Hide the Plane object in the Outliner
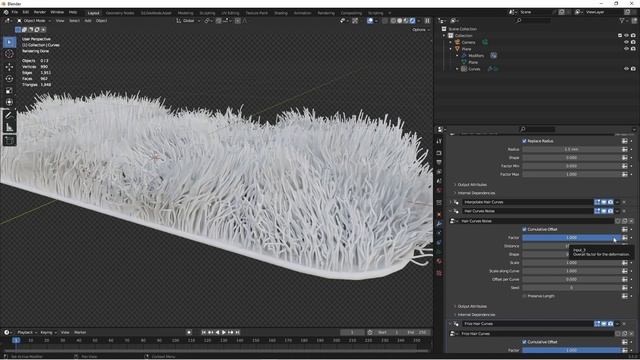This screenshot has height=360, width=640. 626,49
